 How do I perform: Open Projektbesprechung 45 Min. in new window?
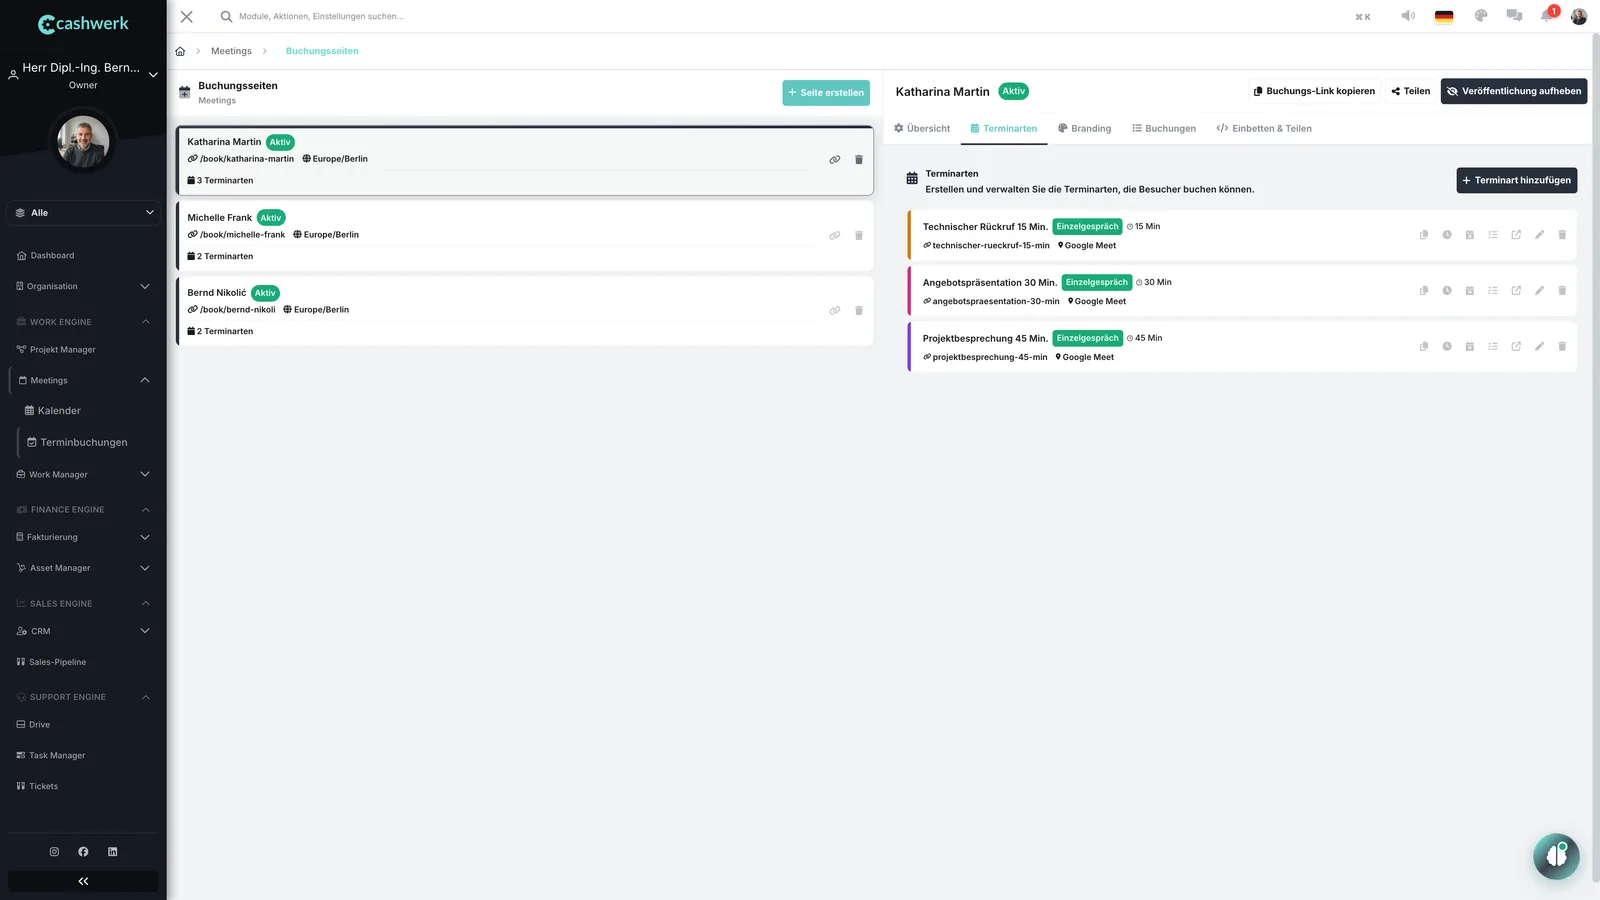point(1516,347)
